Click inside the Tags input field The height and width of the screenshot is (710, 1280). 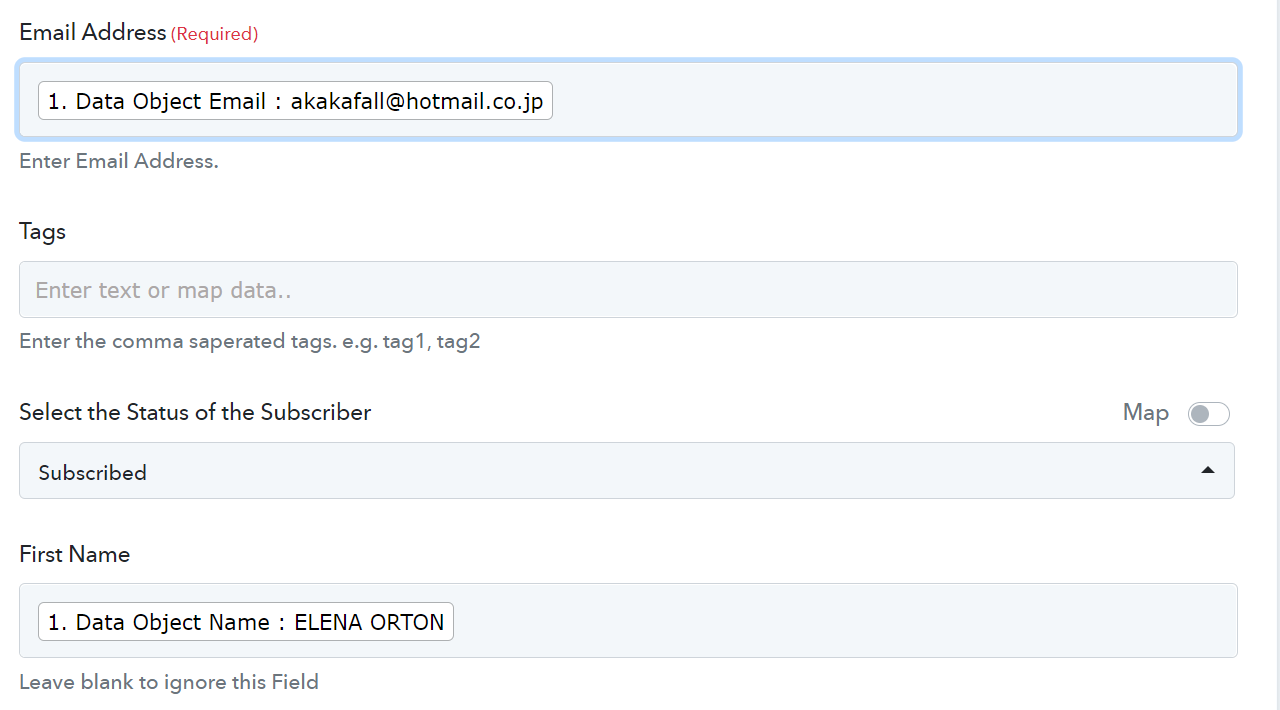point(628,290)
